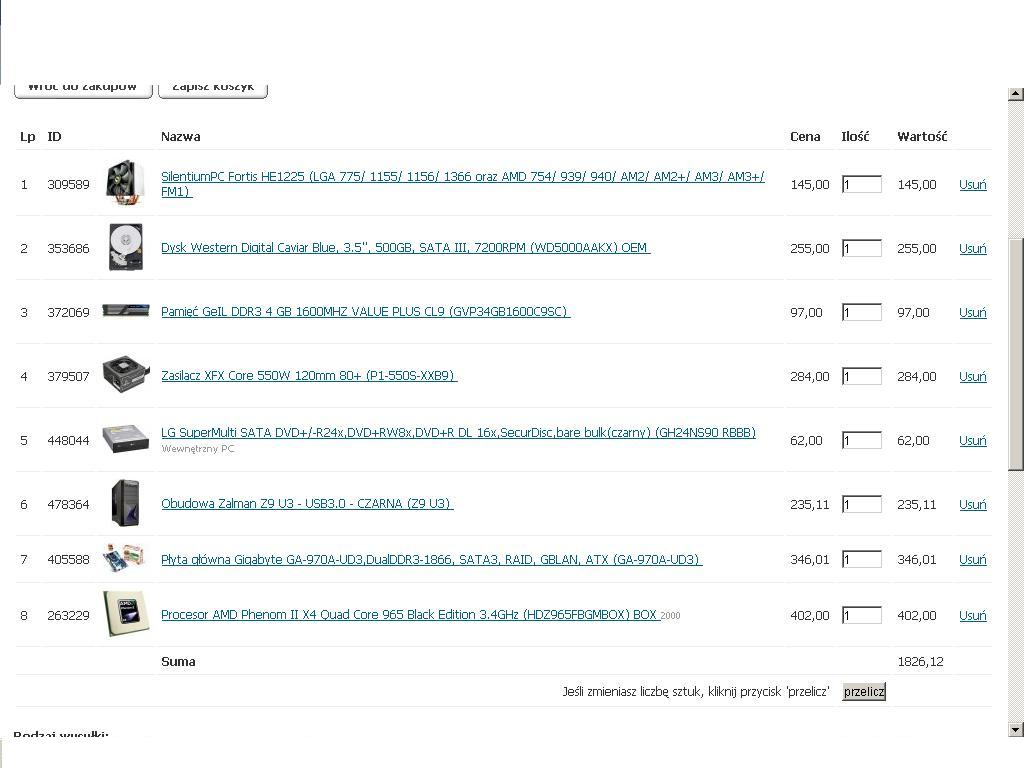Click the total sum 1826,12

pyautogui.click(x=920, y=662)
